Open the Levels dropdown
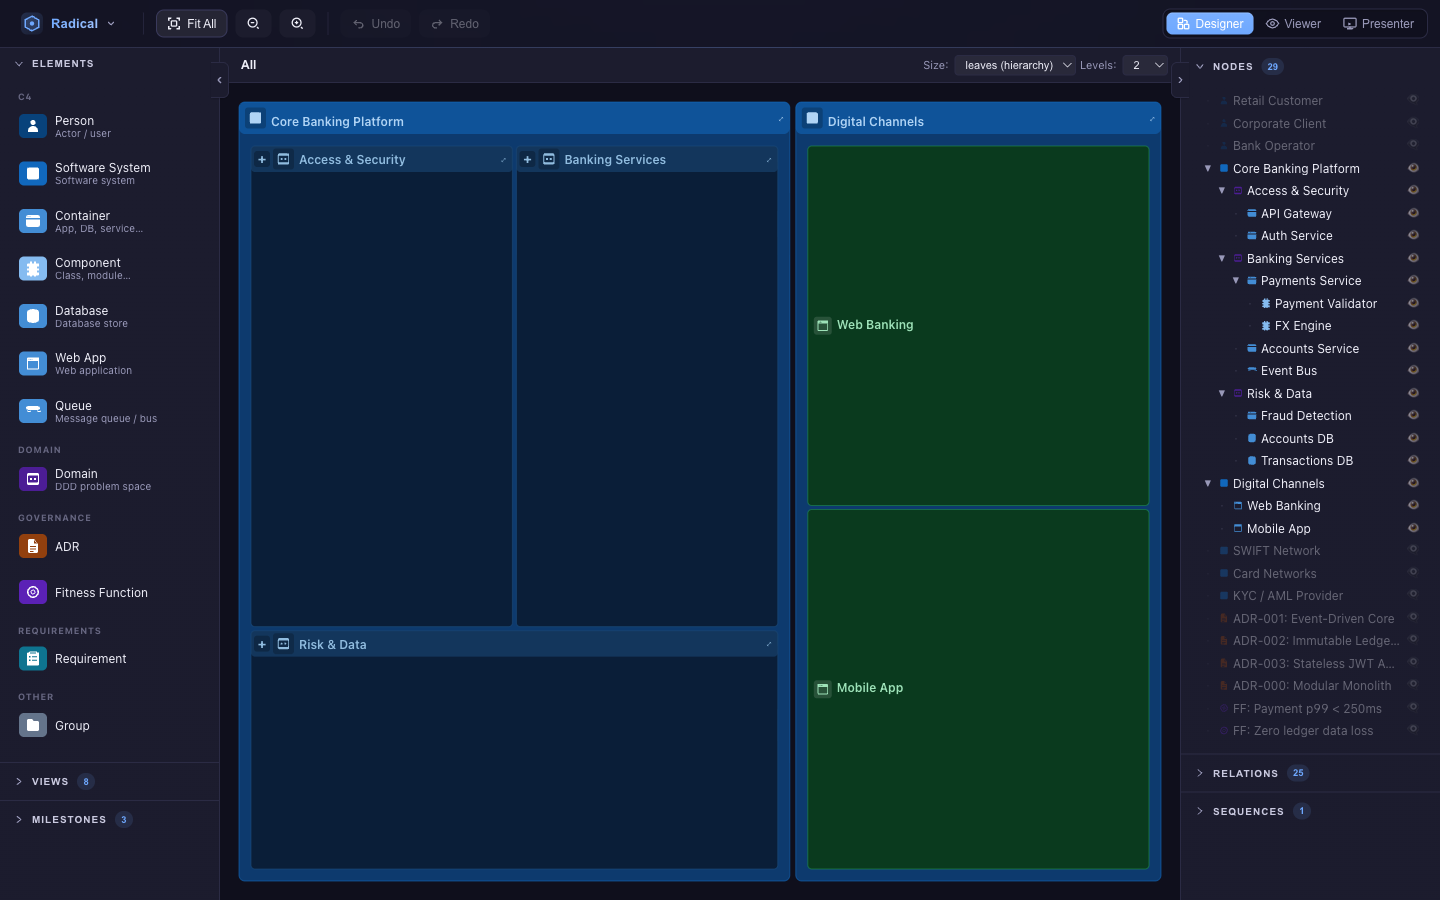 click(x=1145, y=65)
